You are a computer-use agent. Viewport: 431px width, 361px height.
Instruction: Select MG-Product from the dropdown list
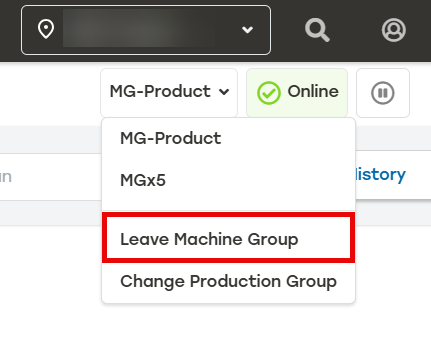pyautogui.click(x=228, y=138)
